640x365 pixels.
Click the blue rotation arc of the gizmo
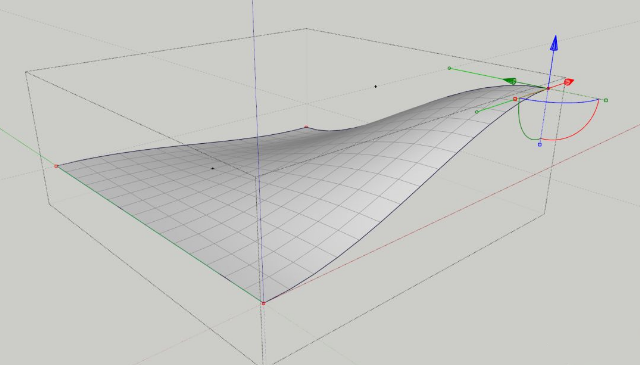click(x=559, y=102)
